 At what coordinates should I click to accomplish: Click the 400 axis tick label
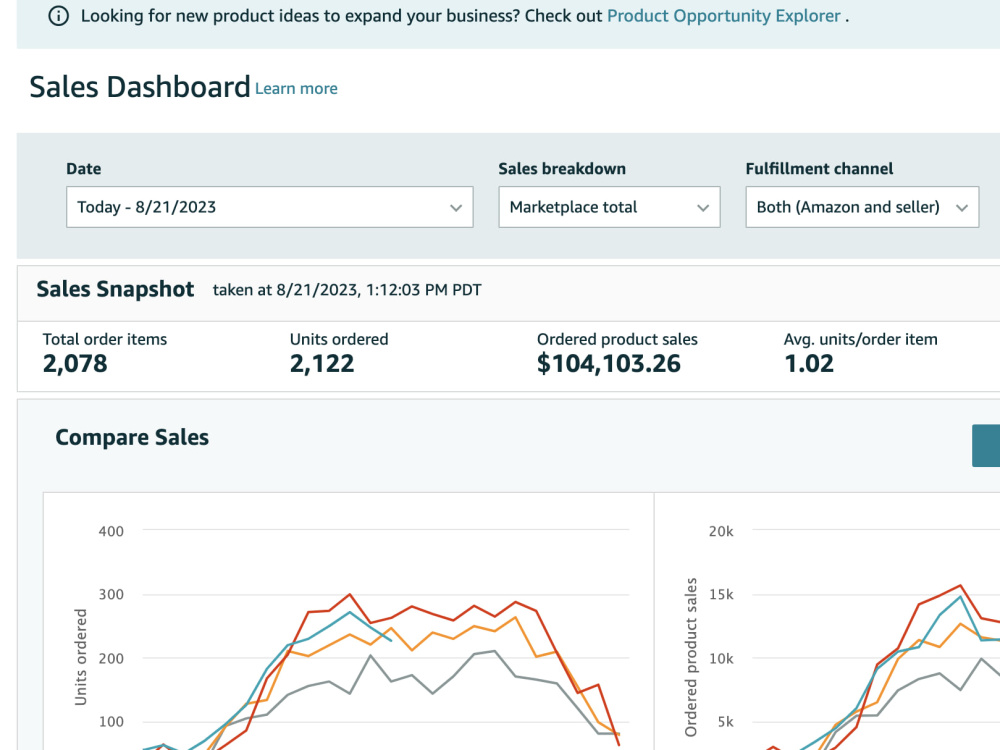coord(111,531)
